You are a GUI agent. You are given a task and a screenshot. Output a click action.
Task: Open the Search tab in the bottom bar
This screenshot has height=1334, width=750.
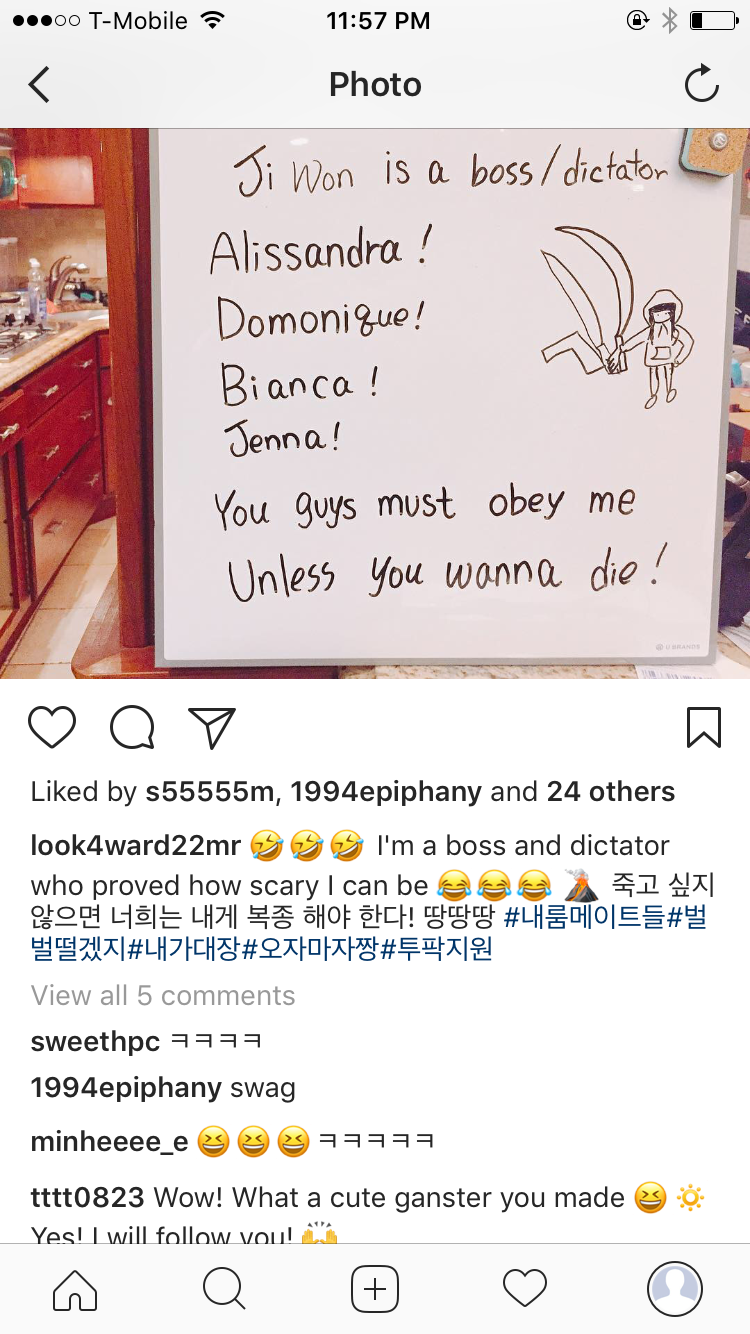(x=224, y=1289)
